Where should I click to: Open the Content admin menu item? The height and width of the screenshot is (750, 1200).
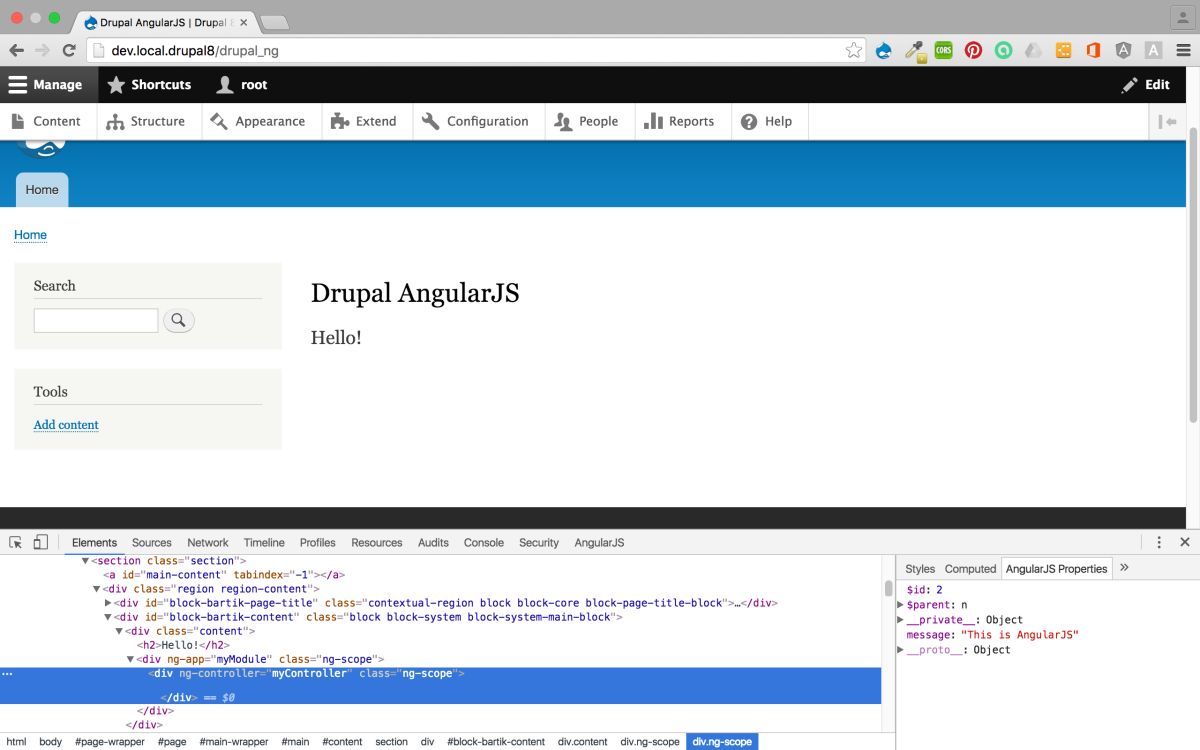(46, 121)
